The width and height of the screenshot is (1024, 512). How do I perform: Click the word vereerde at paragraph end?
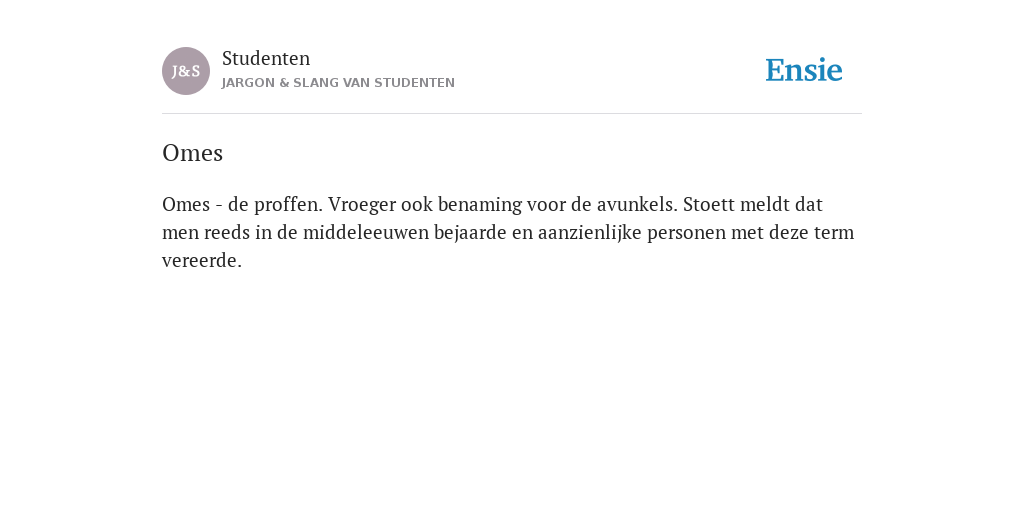(x=202, y=261)
